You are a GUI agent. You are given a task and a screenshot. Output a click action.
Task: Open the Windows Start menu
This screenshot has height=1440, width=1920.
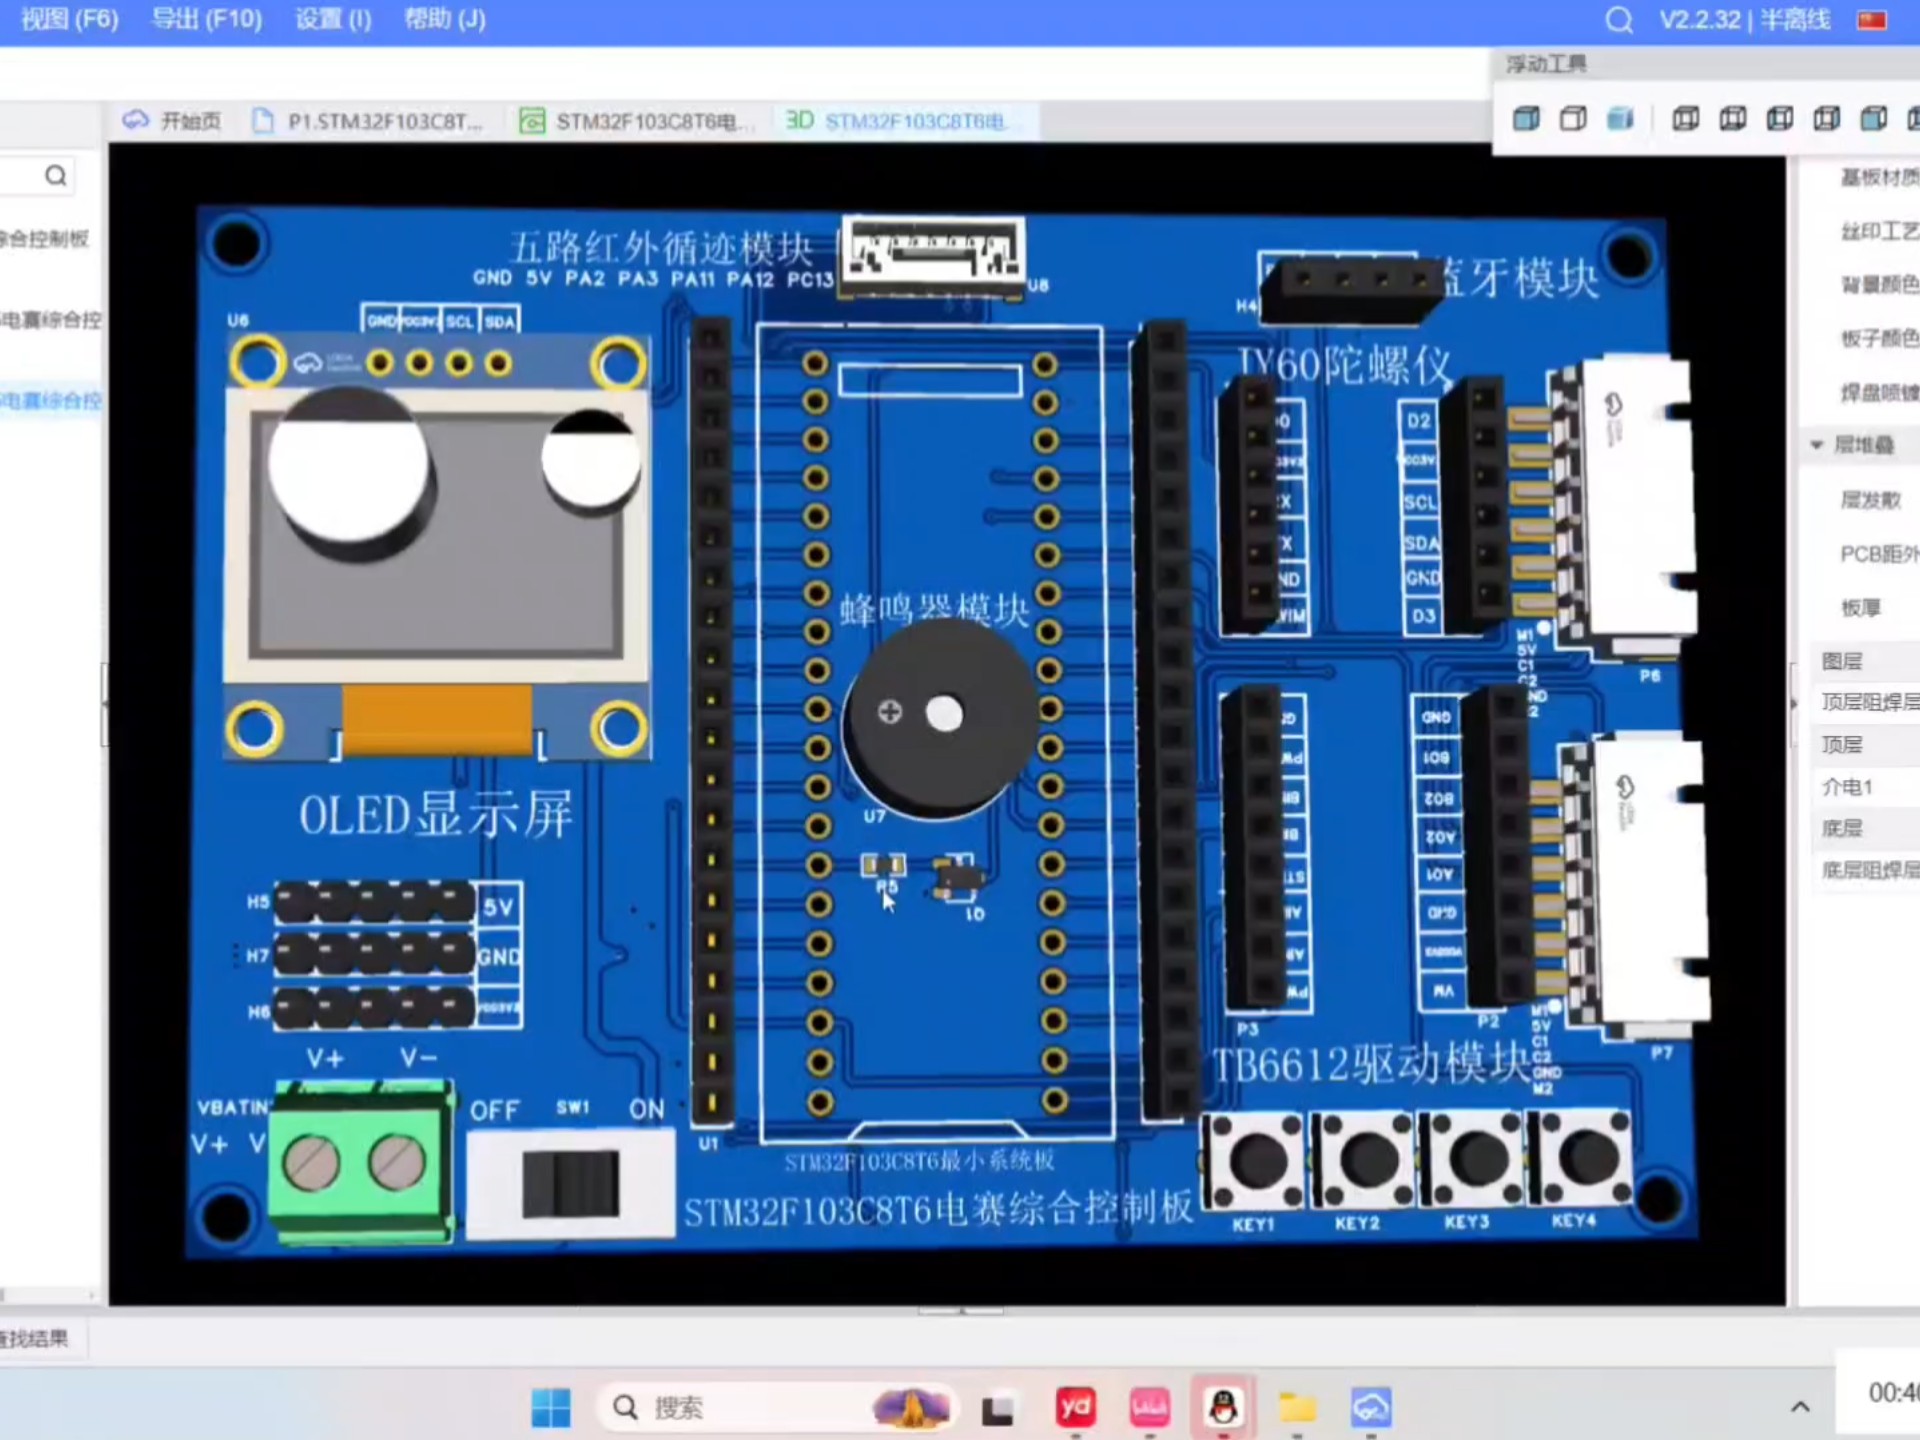click(551, 1408)
